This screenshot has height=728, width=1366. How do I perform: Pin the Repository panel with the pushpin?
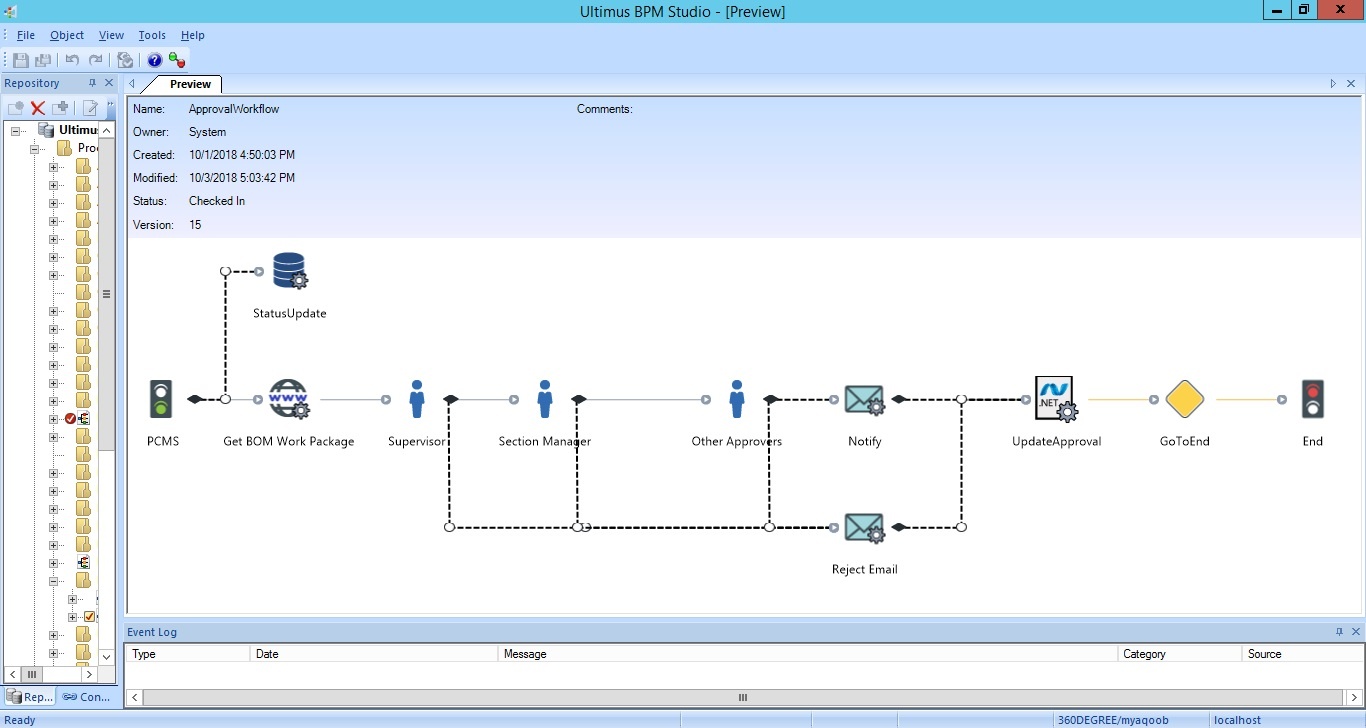pyautogui.click(x=93, y=83)
